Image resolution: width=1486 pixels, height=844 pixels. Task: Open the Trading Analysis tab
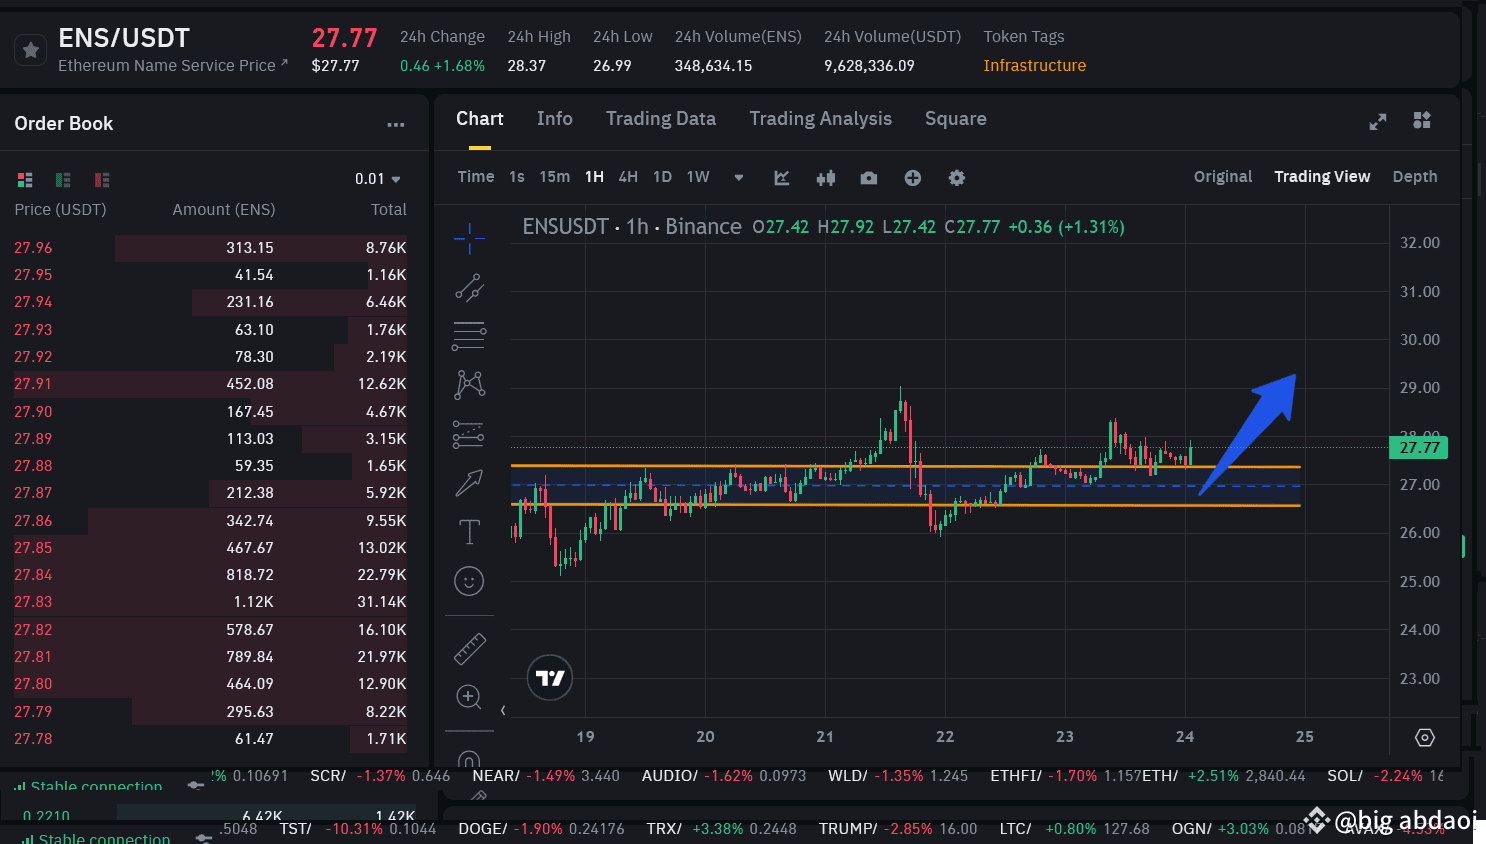(820, 118)
